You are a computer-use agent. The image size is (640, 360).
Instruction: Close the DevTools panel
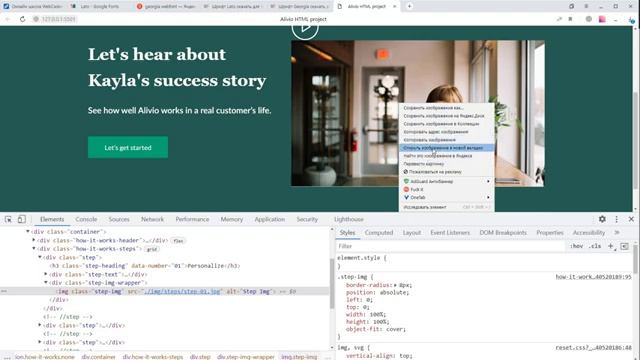coord(631,219)
